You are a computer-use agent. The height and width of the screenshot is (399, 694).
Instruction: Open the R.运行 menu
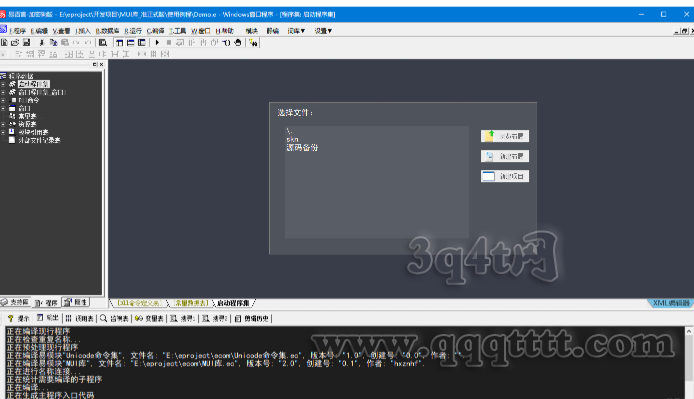[133, 31]
